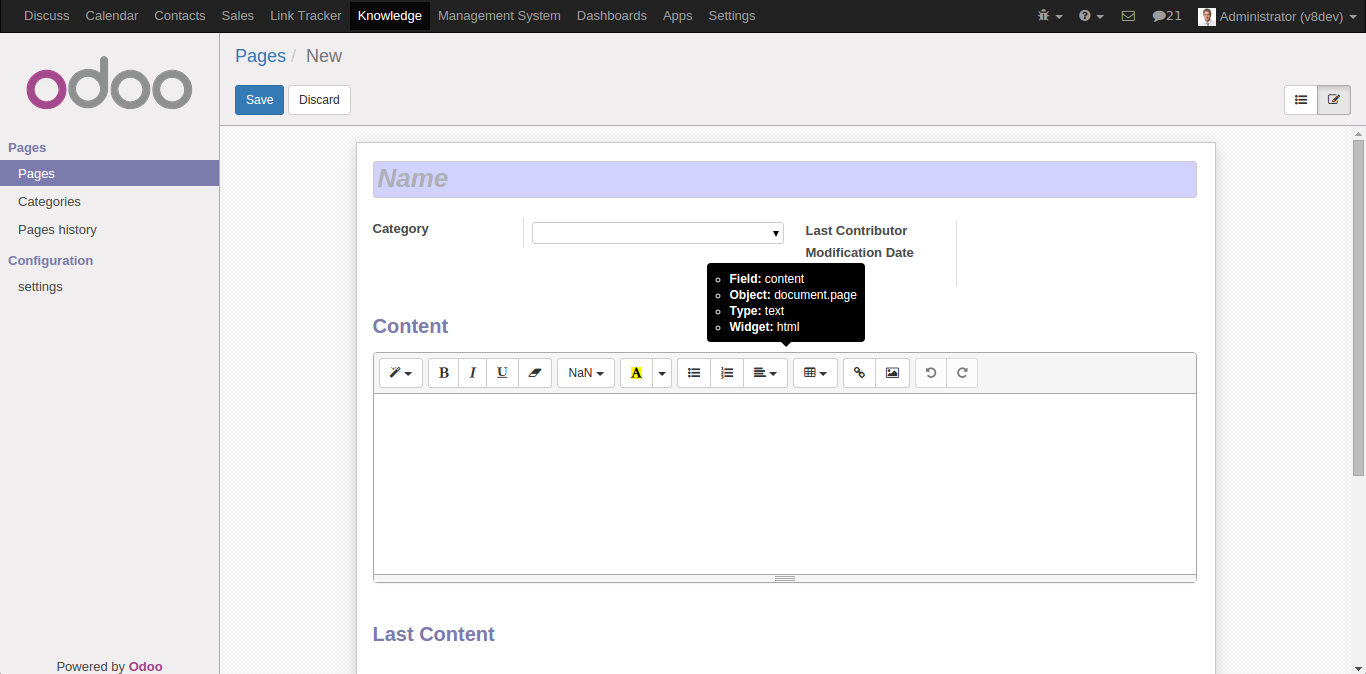Apply italic formatting to content
The height and width of the screenshot is (674, 1366).
pos(473,373)
